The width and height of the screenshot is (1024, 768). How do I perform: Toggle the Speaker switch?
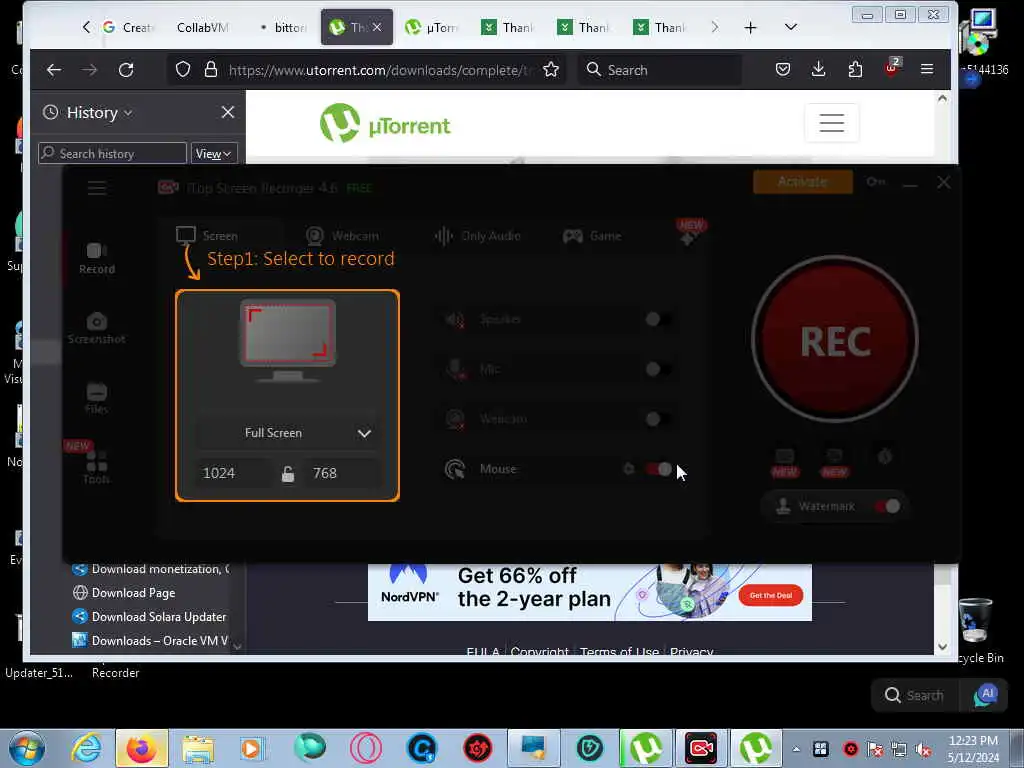tap(658, 319)
